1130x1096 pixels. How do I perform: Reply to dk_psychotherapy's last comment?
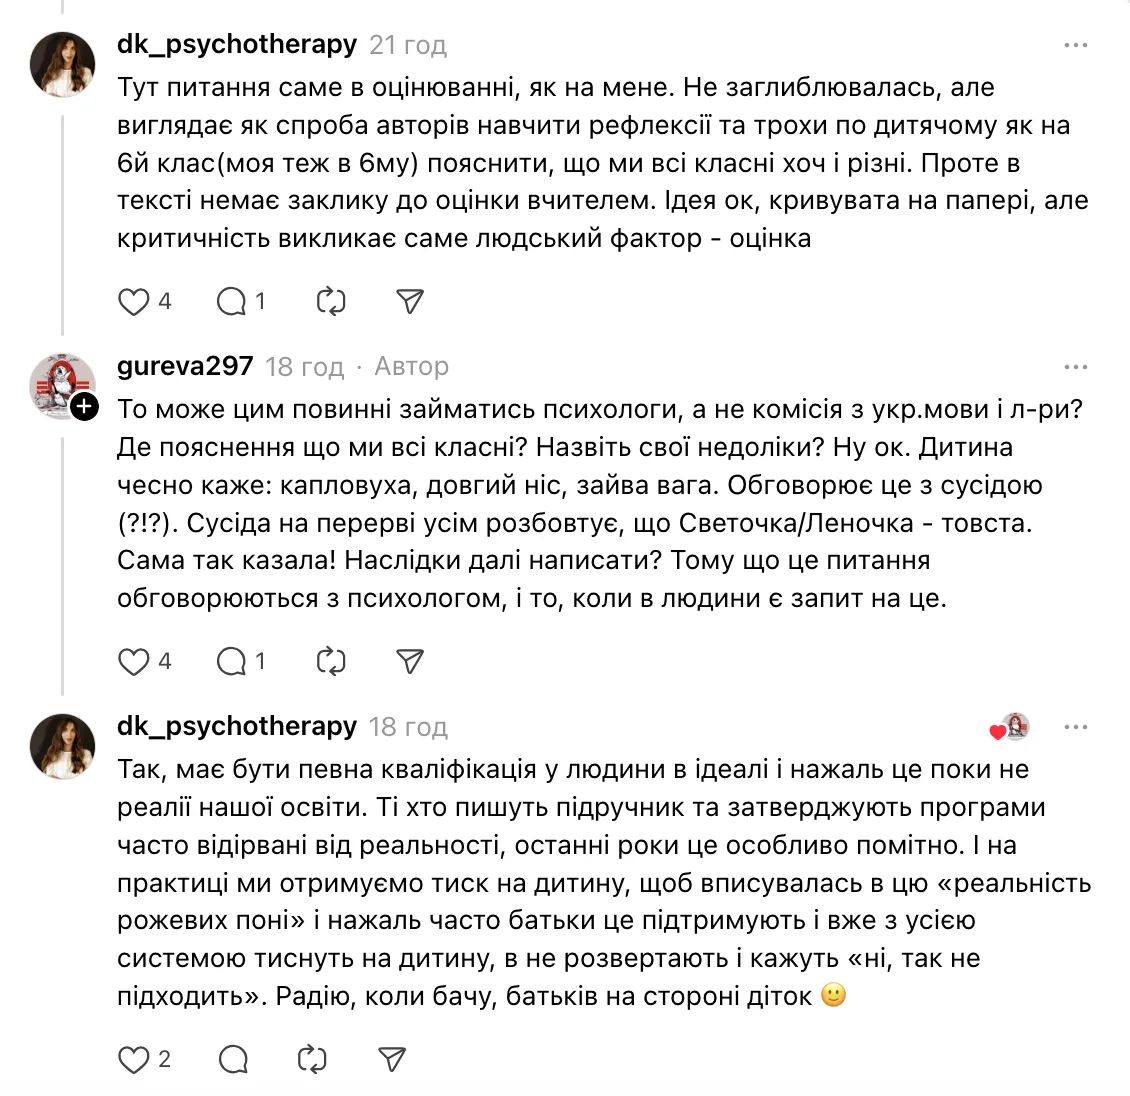click(x=231, y=1058)
